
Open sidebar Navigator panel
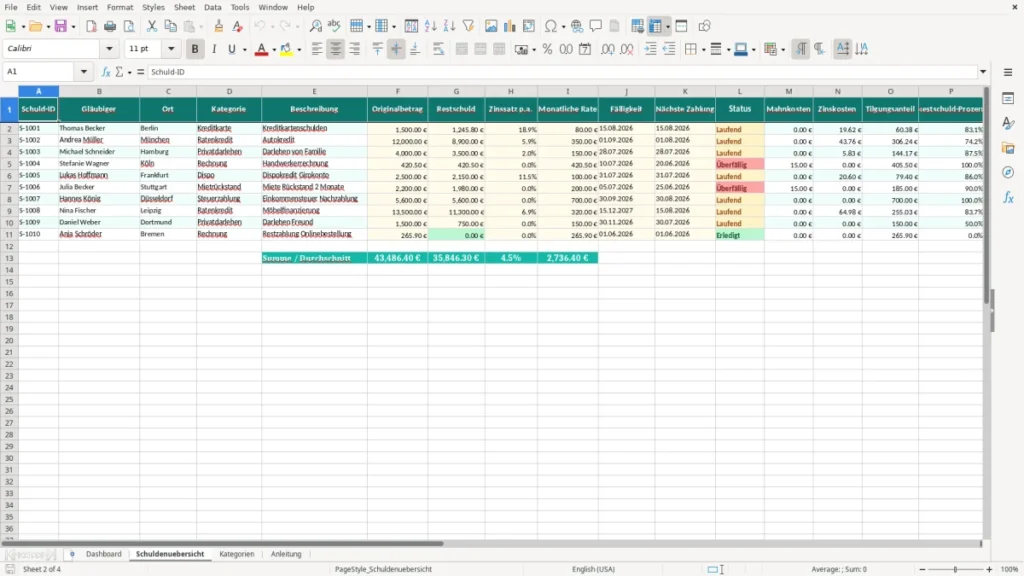[x=1008, y=173]
